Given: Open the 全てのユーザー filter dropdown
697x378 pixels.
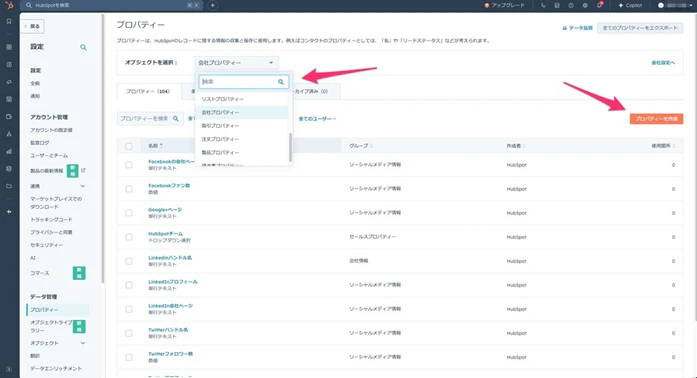Looking at the screenshot, I should (x=317, y=119).
